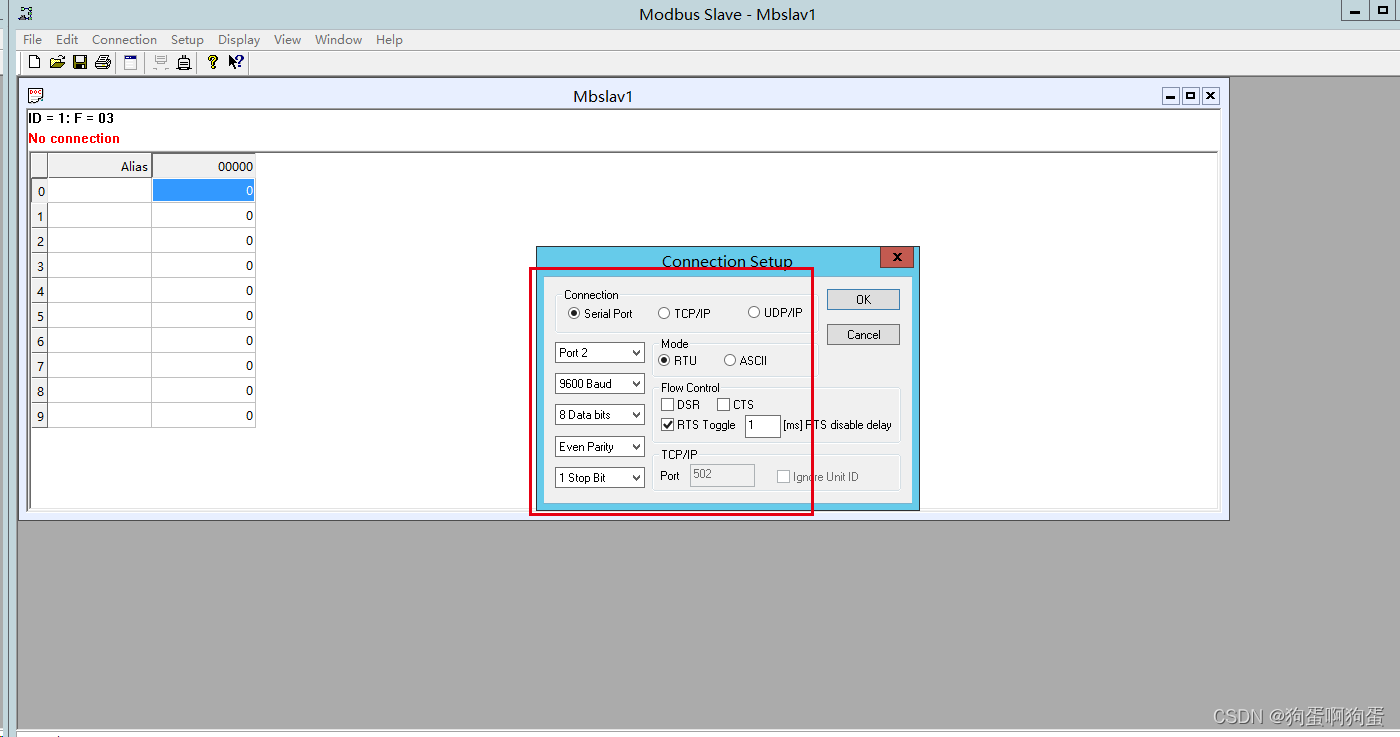Select the value cell in row 3
This screenshot has width=1400, height=737.
203,266
